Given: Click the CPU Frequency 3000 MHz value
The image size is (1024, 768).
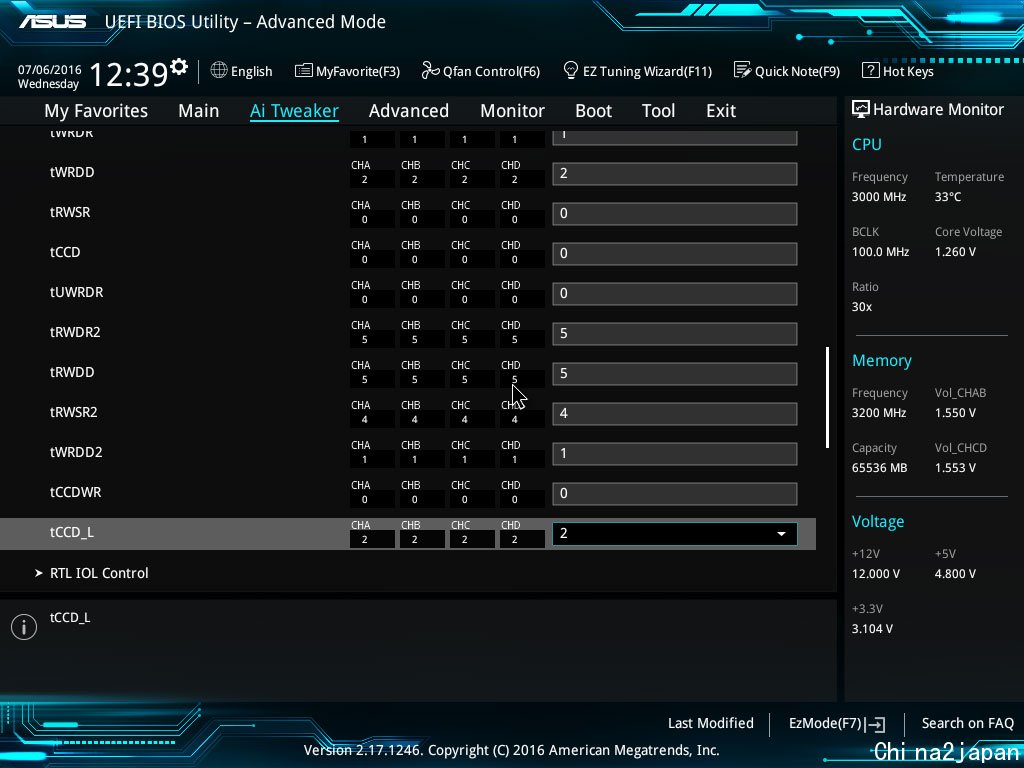Looking at the screenshot, I should click(x=878, y=197).
